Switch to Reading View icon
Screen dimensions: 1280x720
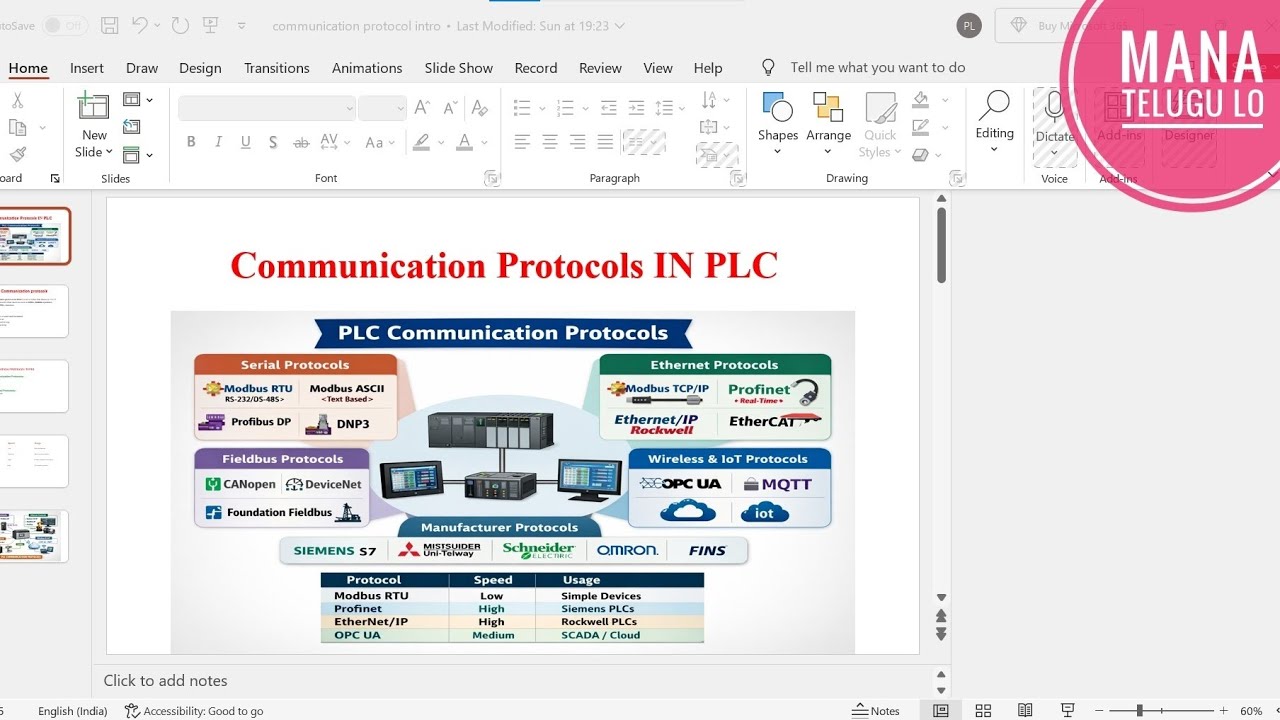[x=1025, y=711]
